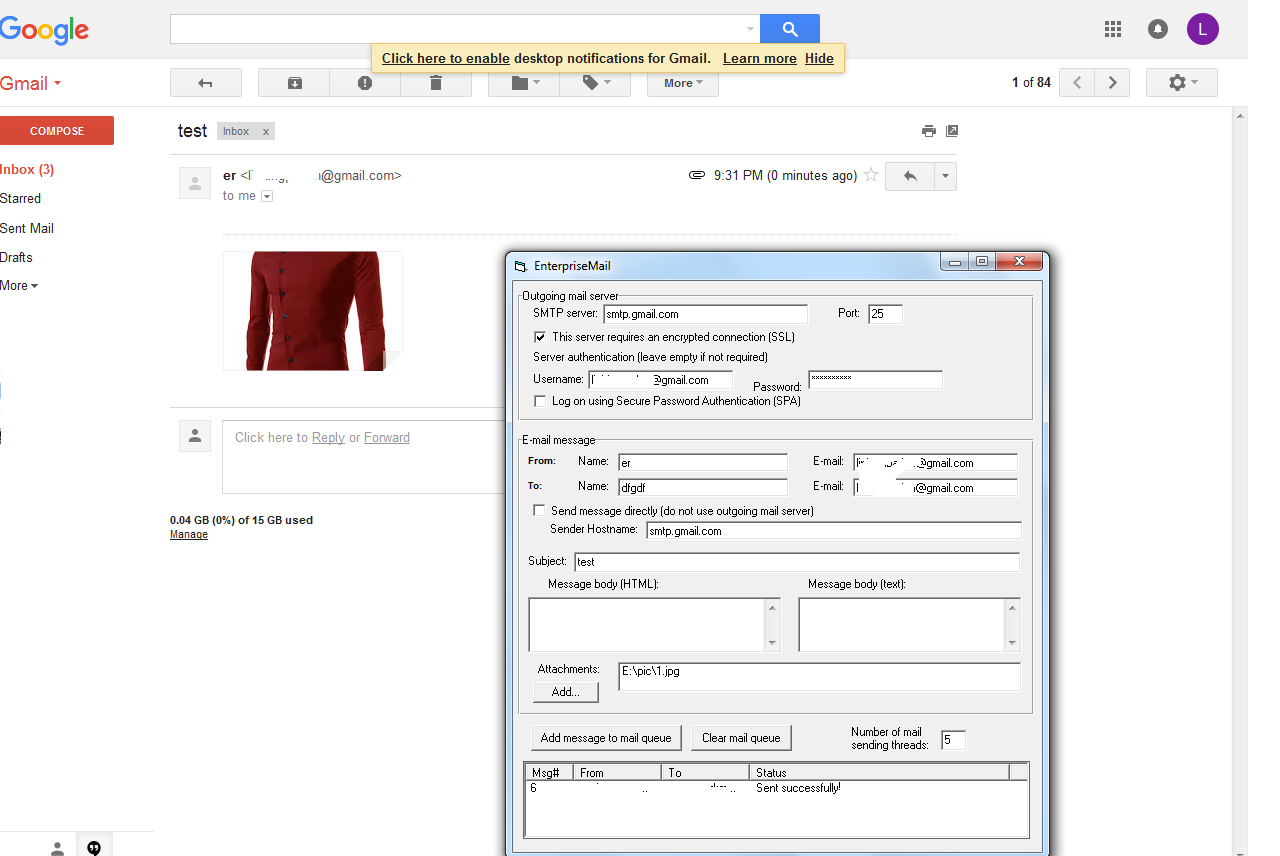Click the 'Sent successfully!' queue row
The image size is (1280, 856).
776,788
